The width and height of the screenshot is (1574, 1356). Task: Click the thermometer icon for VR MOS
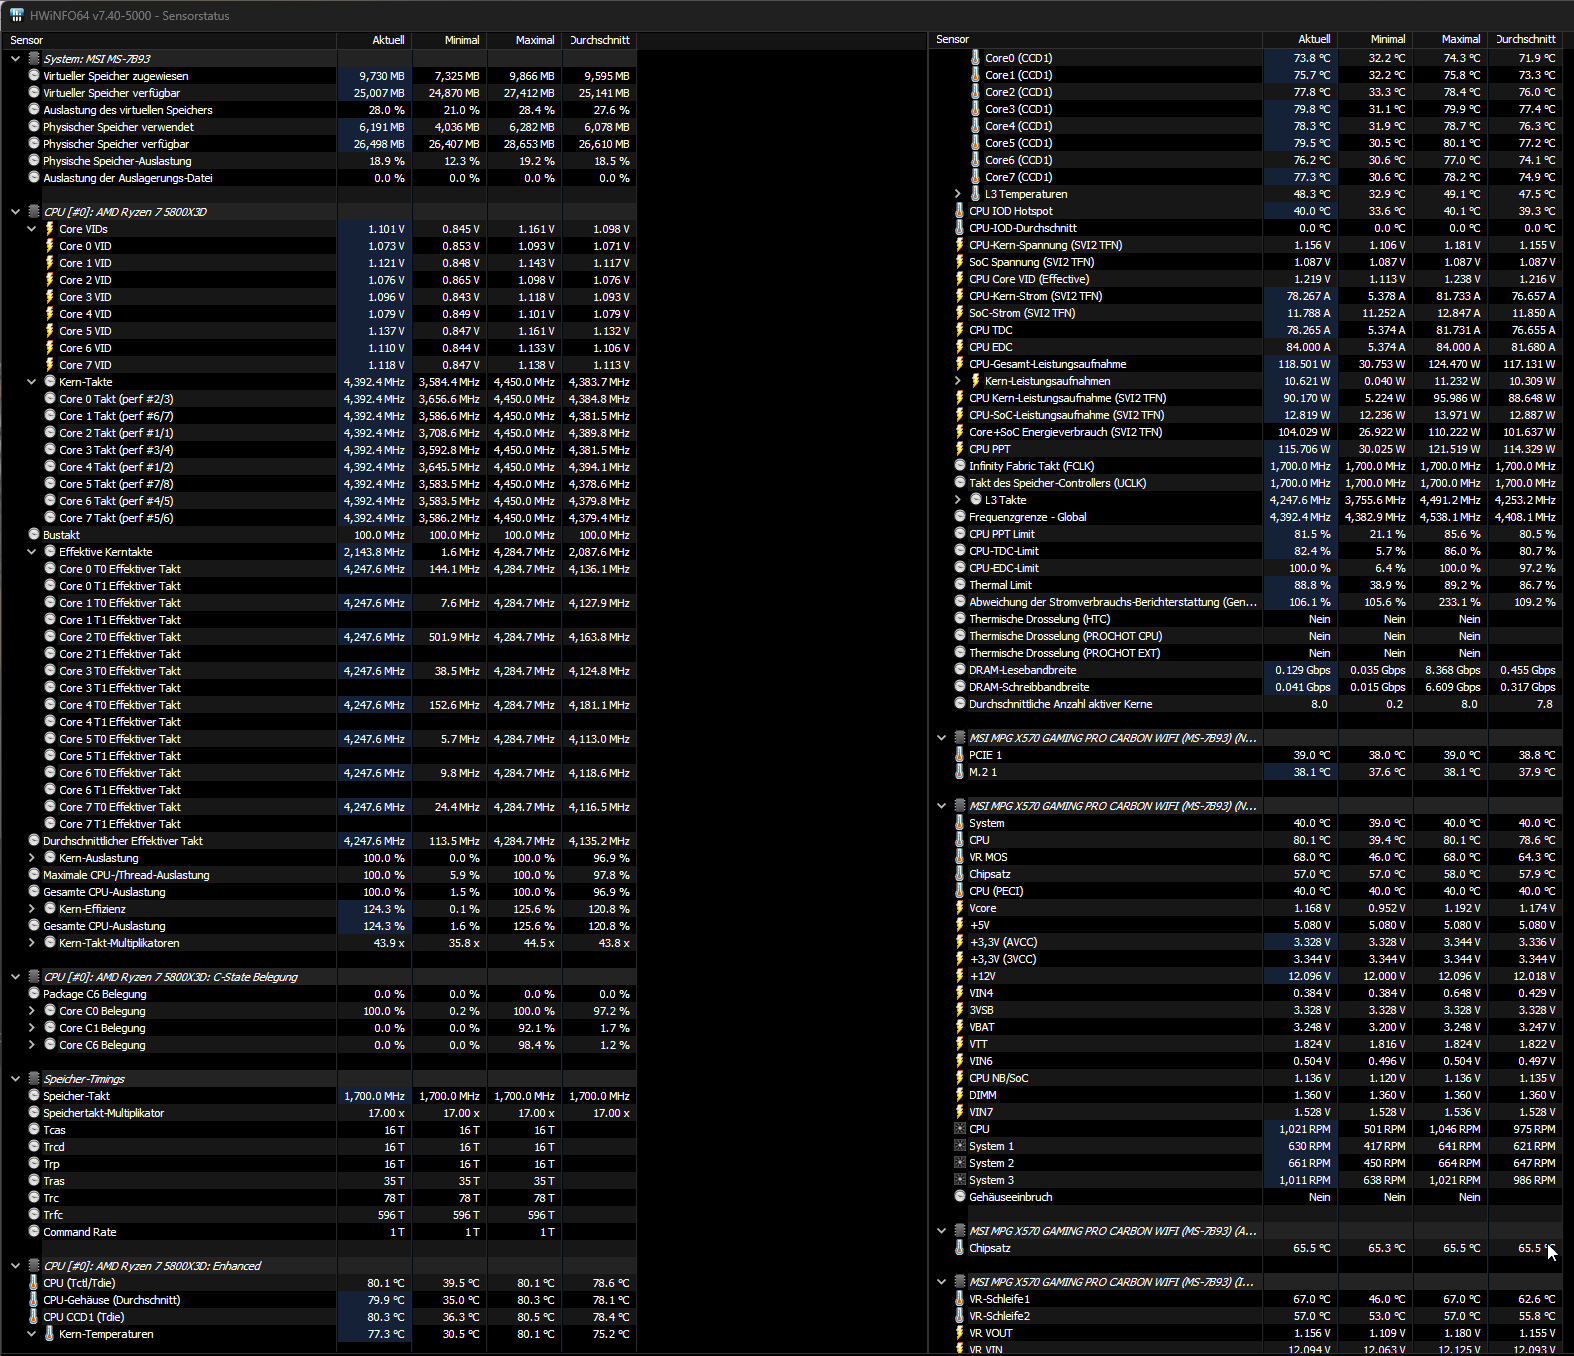[x=959, y=857]
